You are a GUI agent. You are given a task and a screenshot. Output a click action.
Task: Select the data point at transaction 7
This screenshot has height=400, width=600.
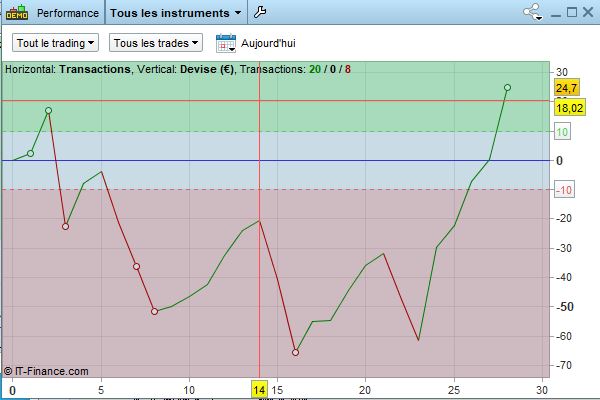tap(136, 266)
